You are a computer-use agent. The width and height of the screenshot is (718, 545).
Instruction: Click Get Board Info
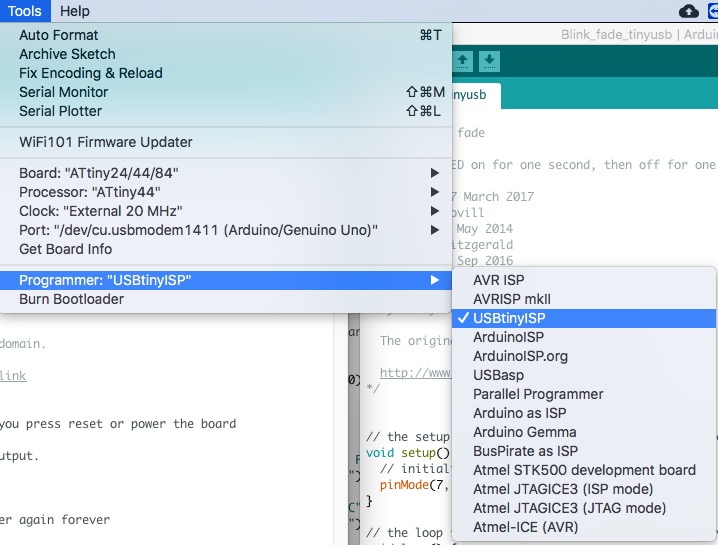pos(226,249)
